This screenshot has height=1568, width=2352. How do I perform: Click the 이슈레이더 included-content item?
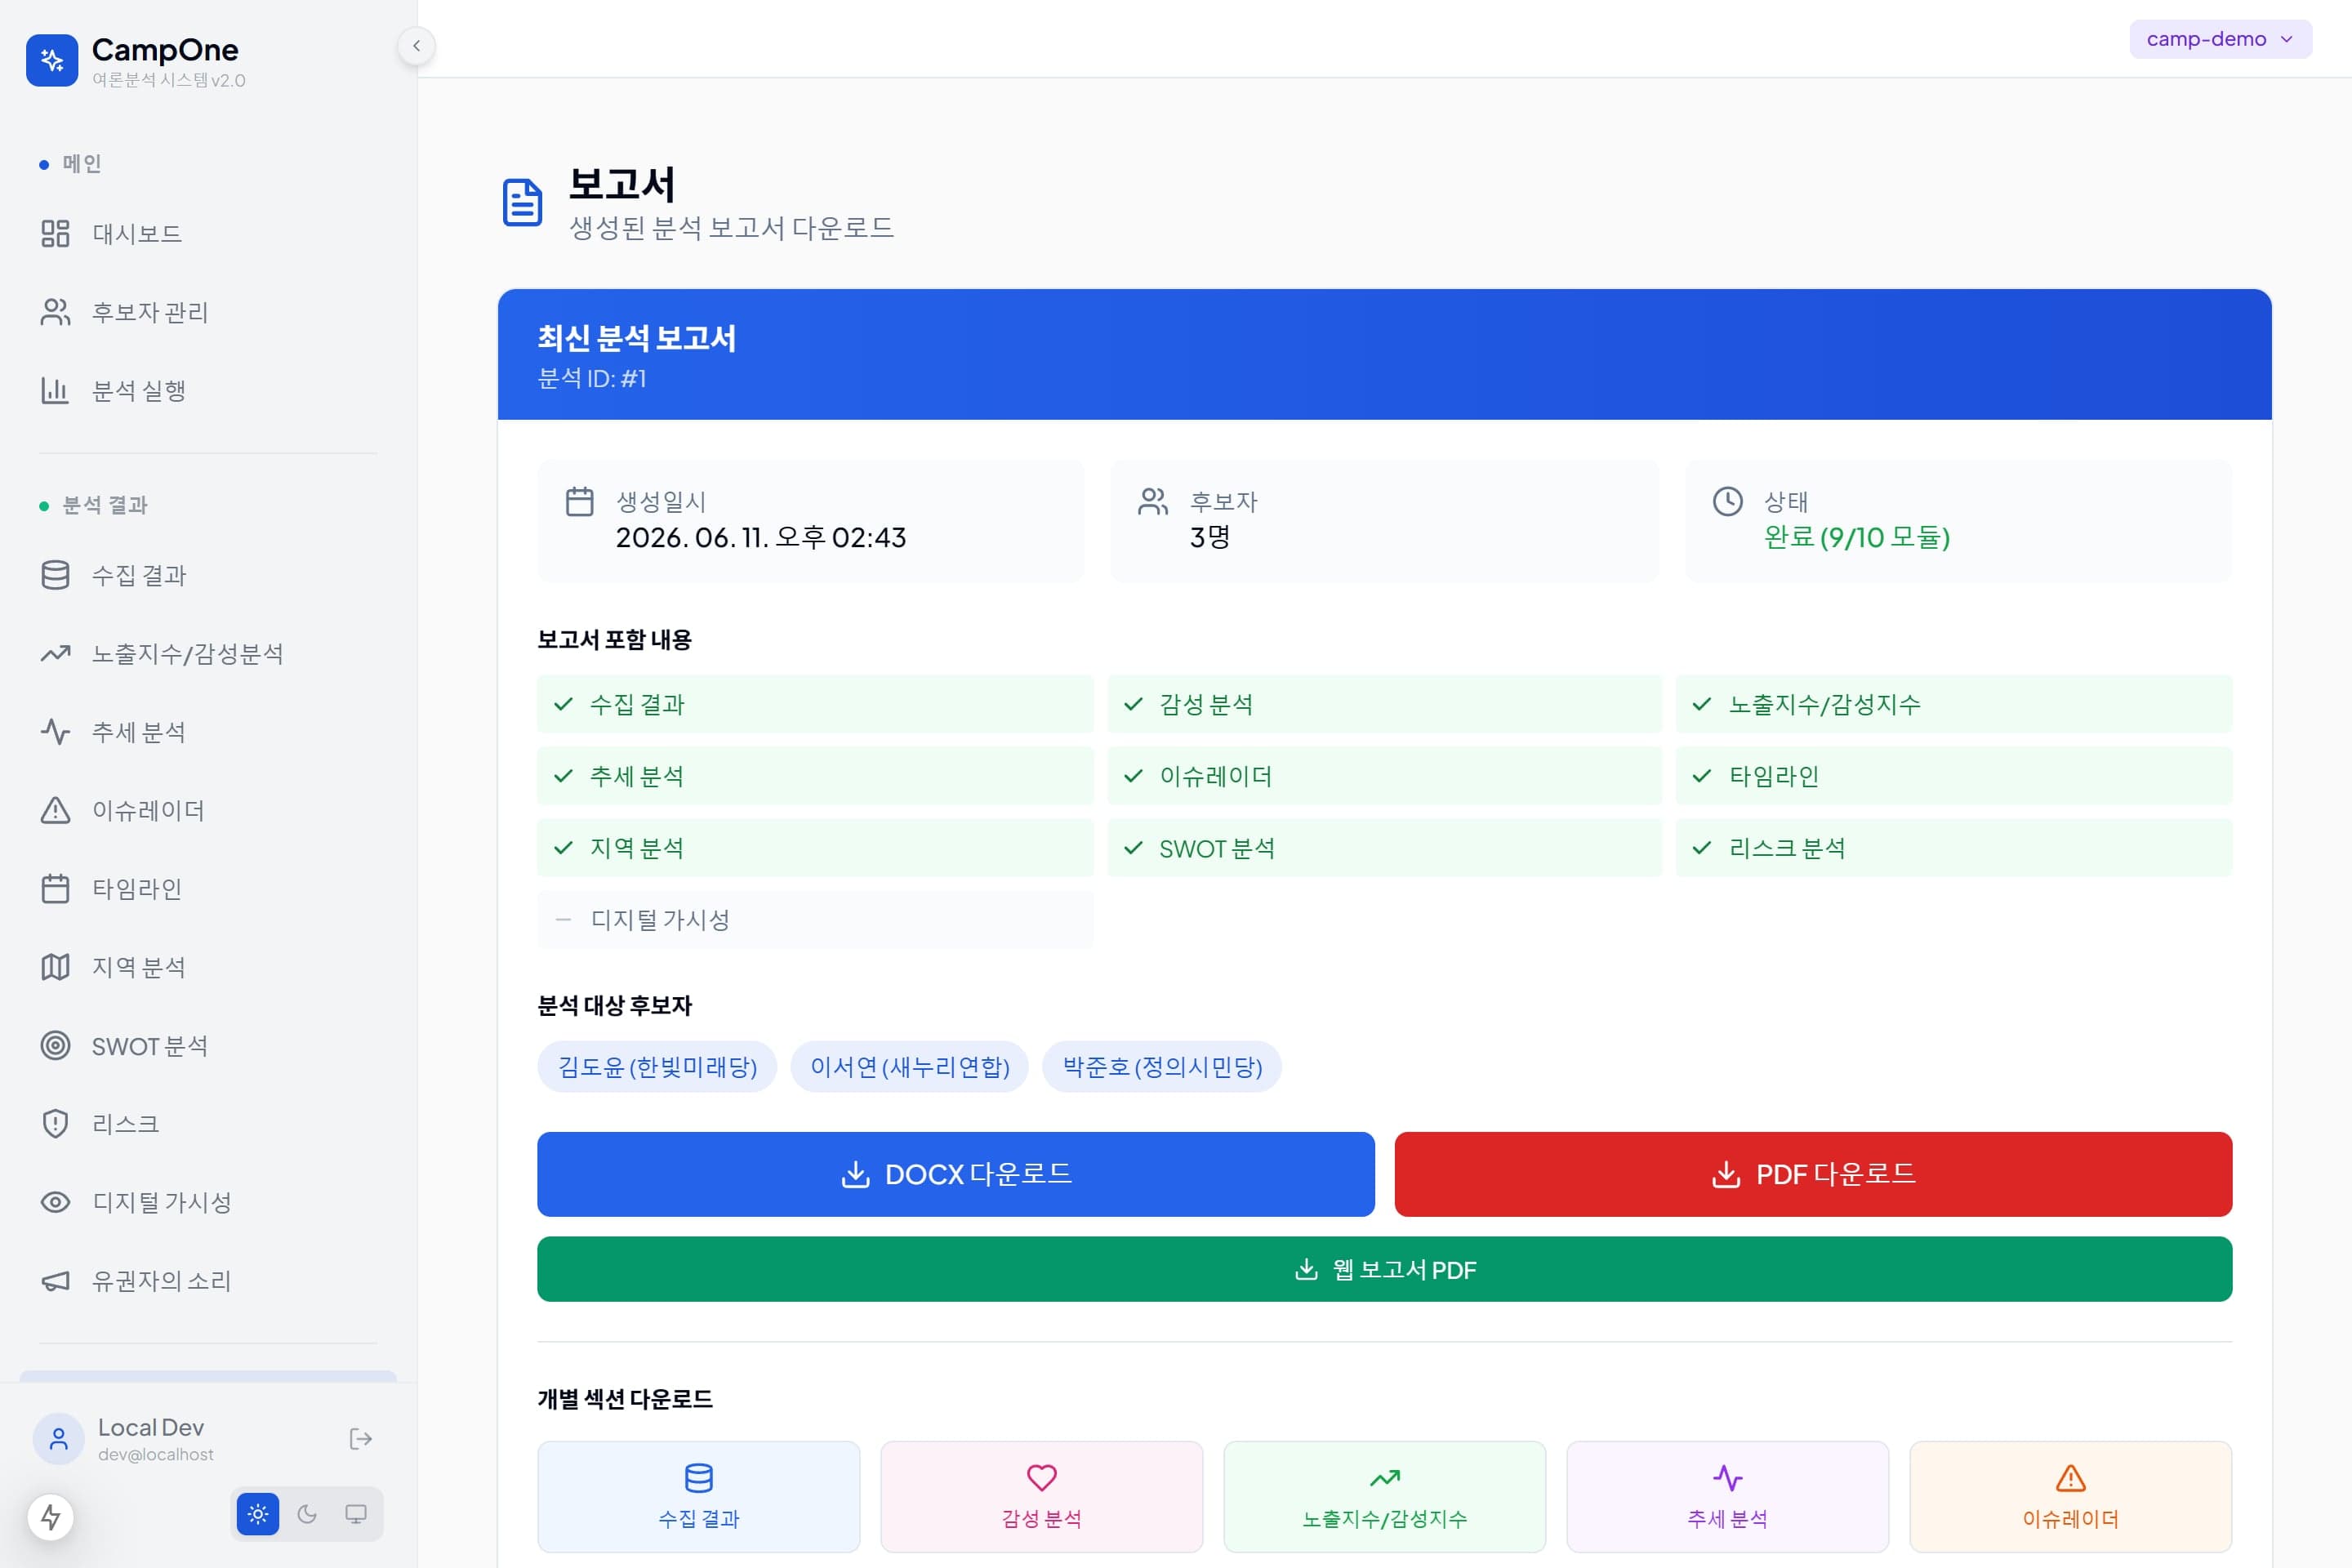[1385, 776]
